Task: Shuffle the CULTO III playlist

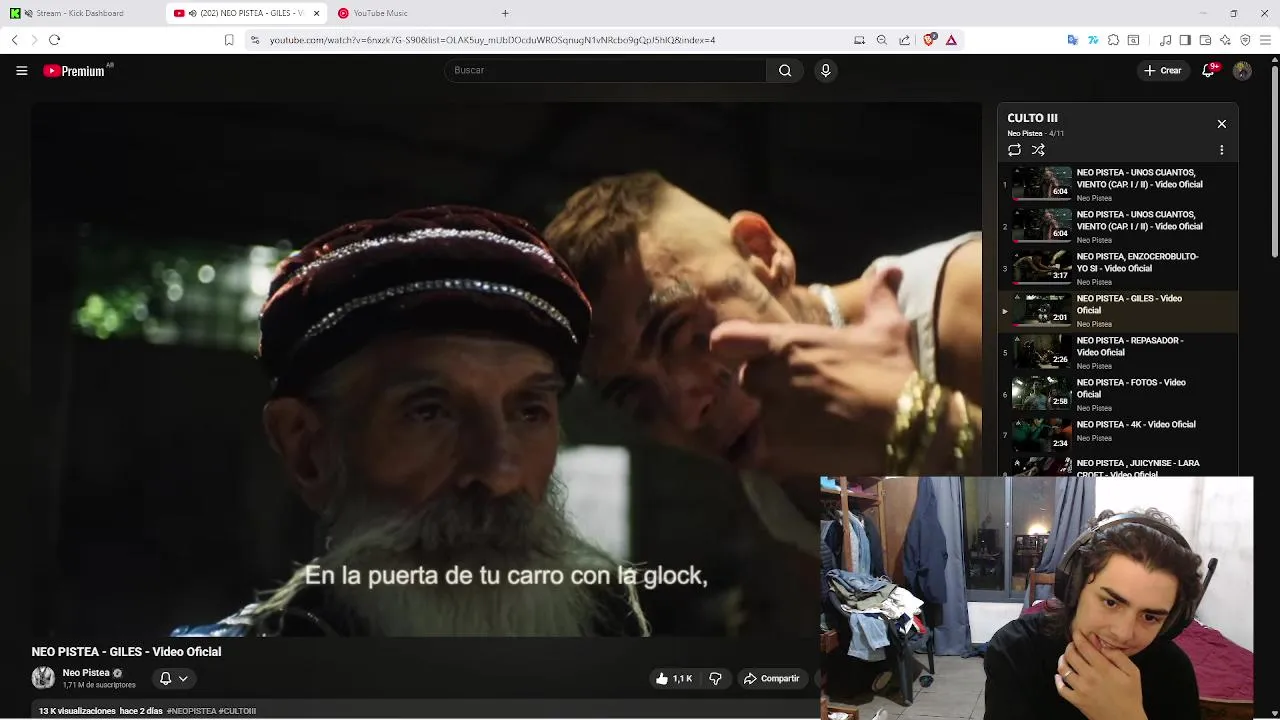Action: [1038, 150]
